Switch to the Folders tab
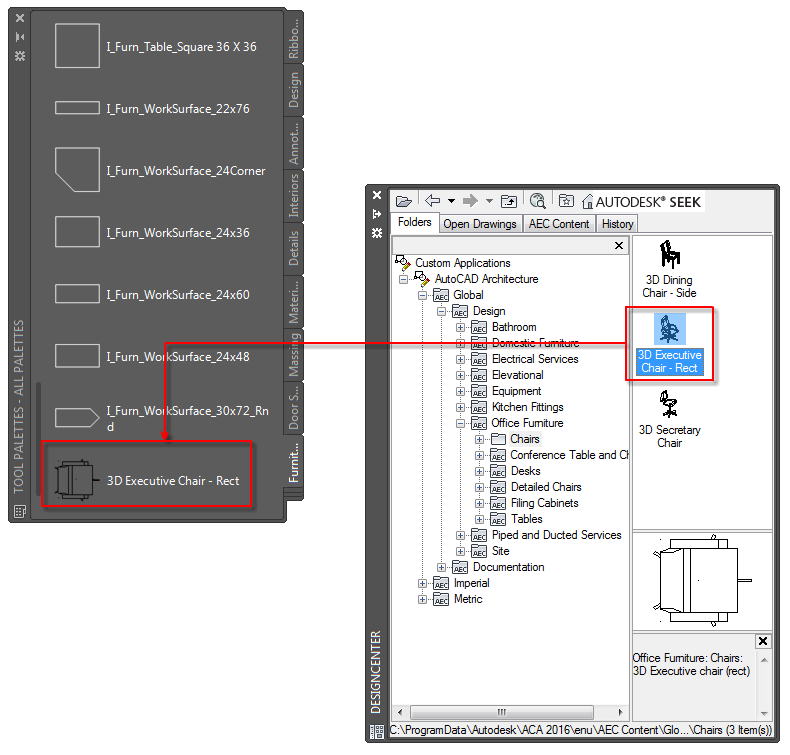The width and height of the screenshot is (790, 755). pyautogui.click(x=414, y=222)
